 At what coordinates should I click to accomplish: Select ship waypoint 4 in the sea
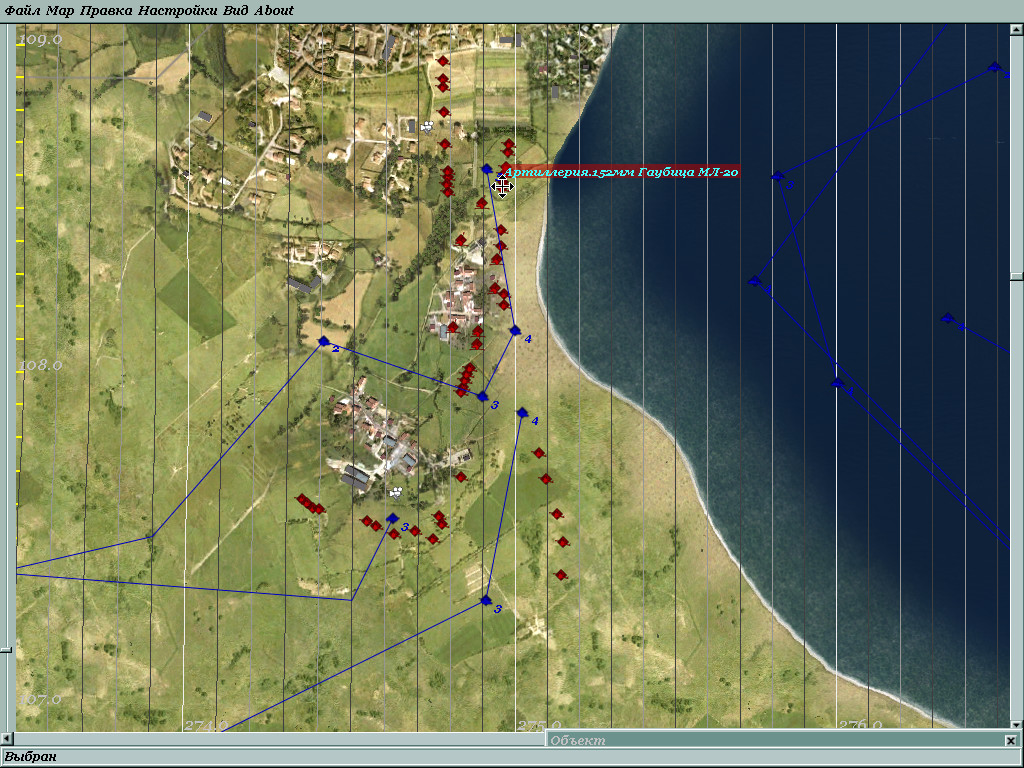point(947,318)
